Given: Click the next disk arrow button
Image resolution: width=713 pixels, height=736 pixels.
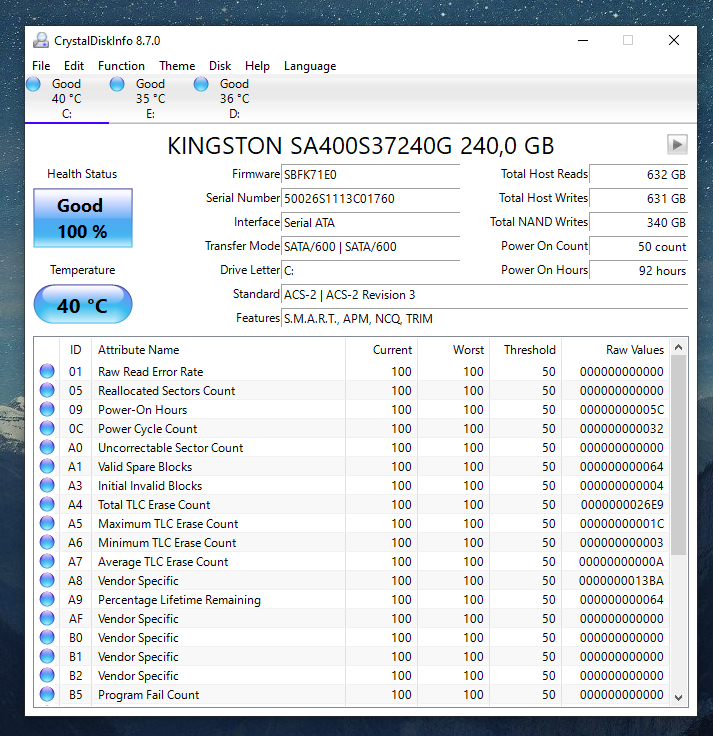Looking at the screenshot, I should (x=677, y=145).
